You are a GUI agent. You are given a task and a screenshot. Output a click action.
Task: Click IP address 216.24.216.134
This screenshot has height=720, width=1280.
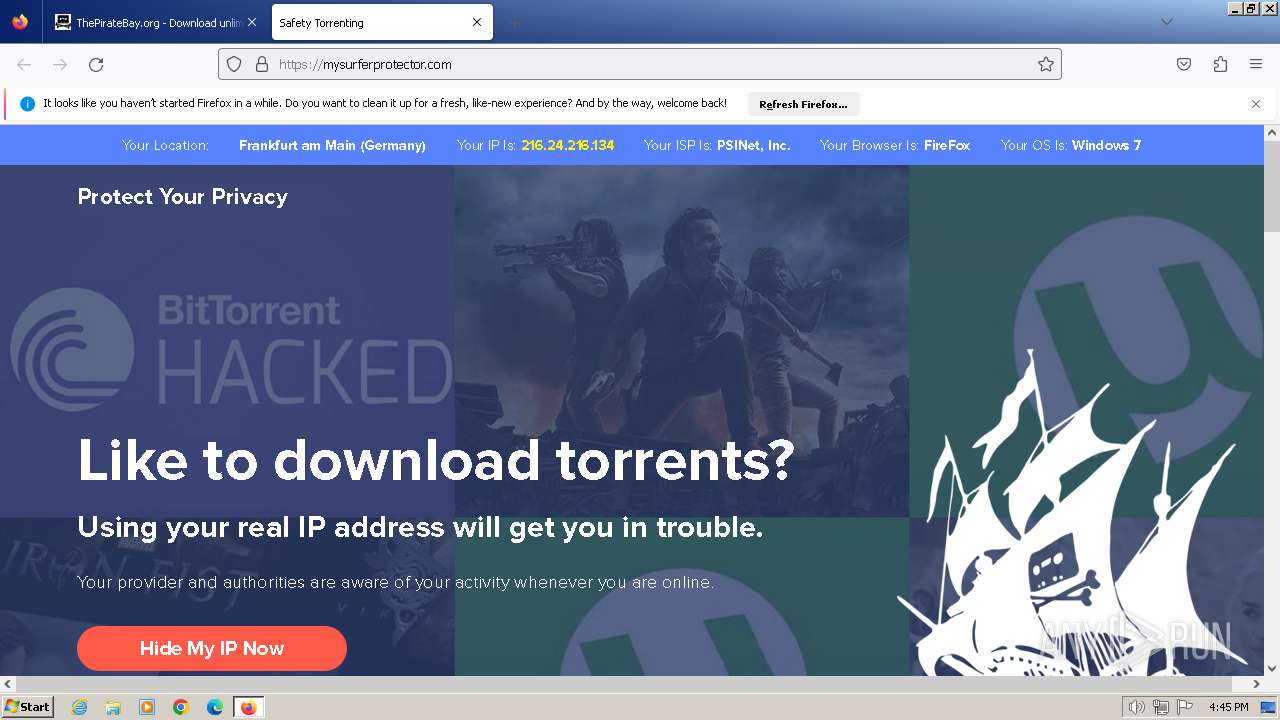click(568, 145)
